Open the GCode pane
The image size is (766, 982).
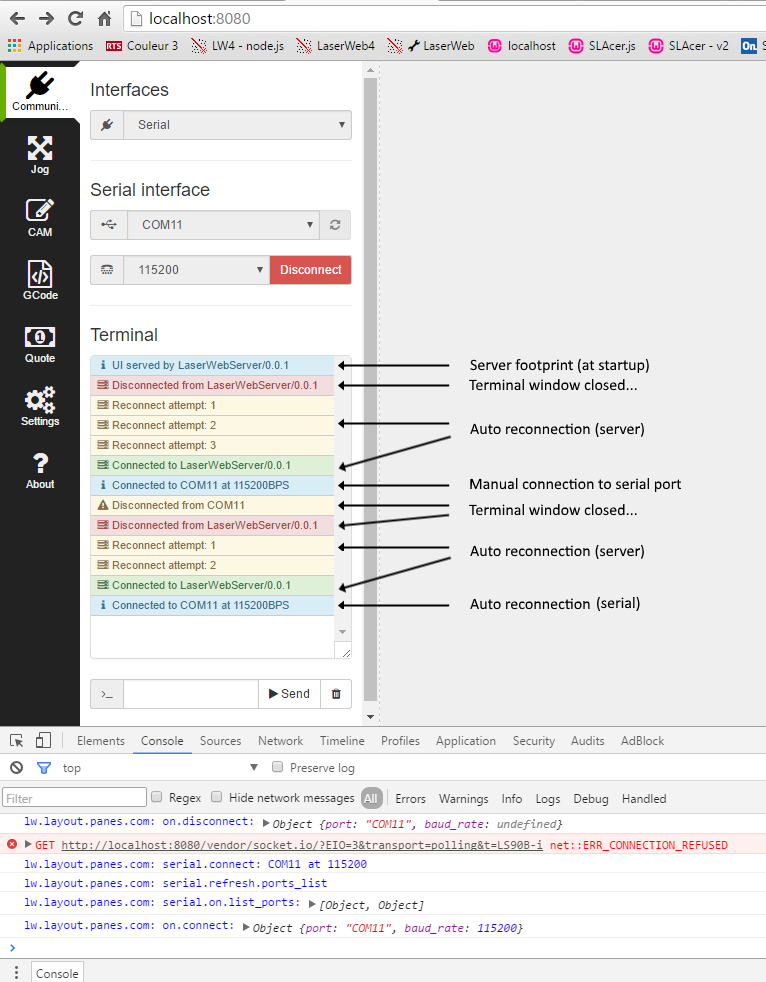(40, 281)
